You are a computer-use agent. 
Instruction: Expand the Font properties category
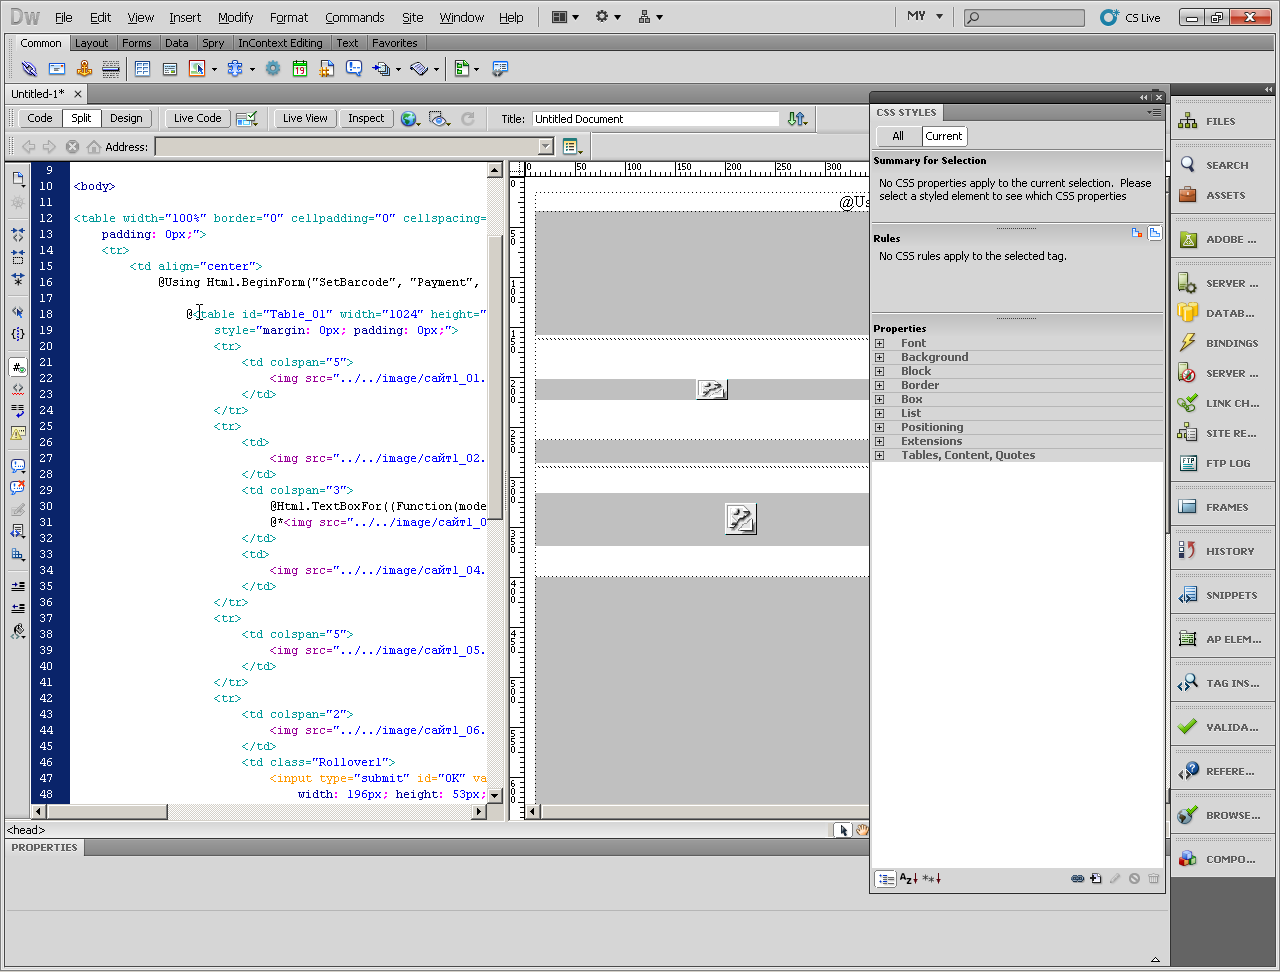880,343
